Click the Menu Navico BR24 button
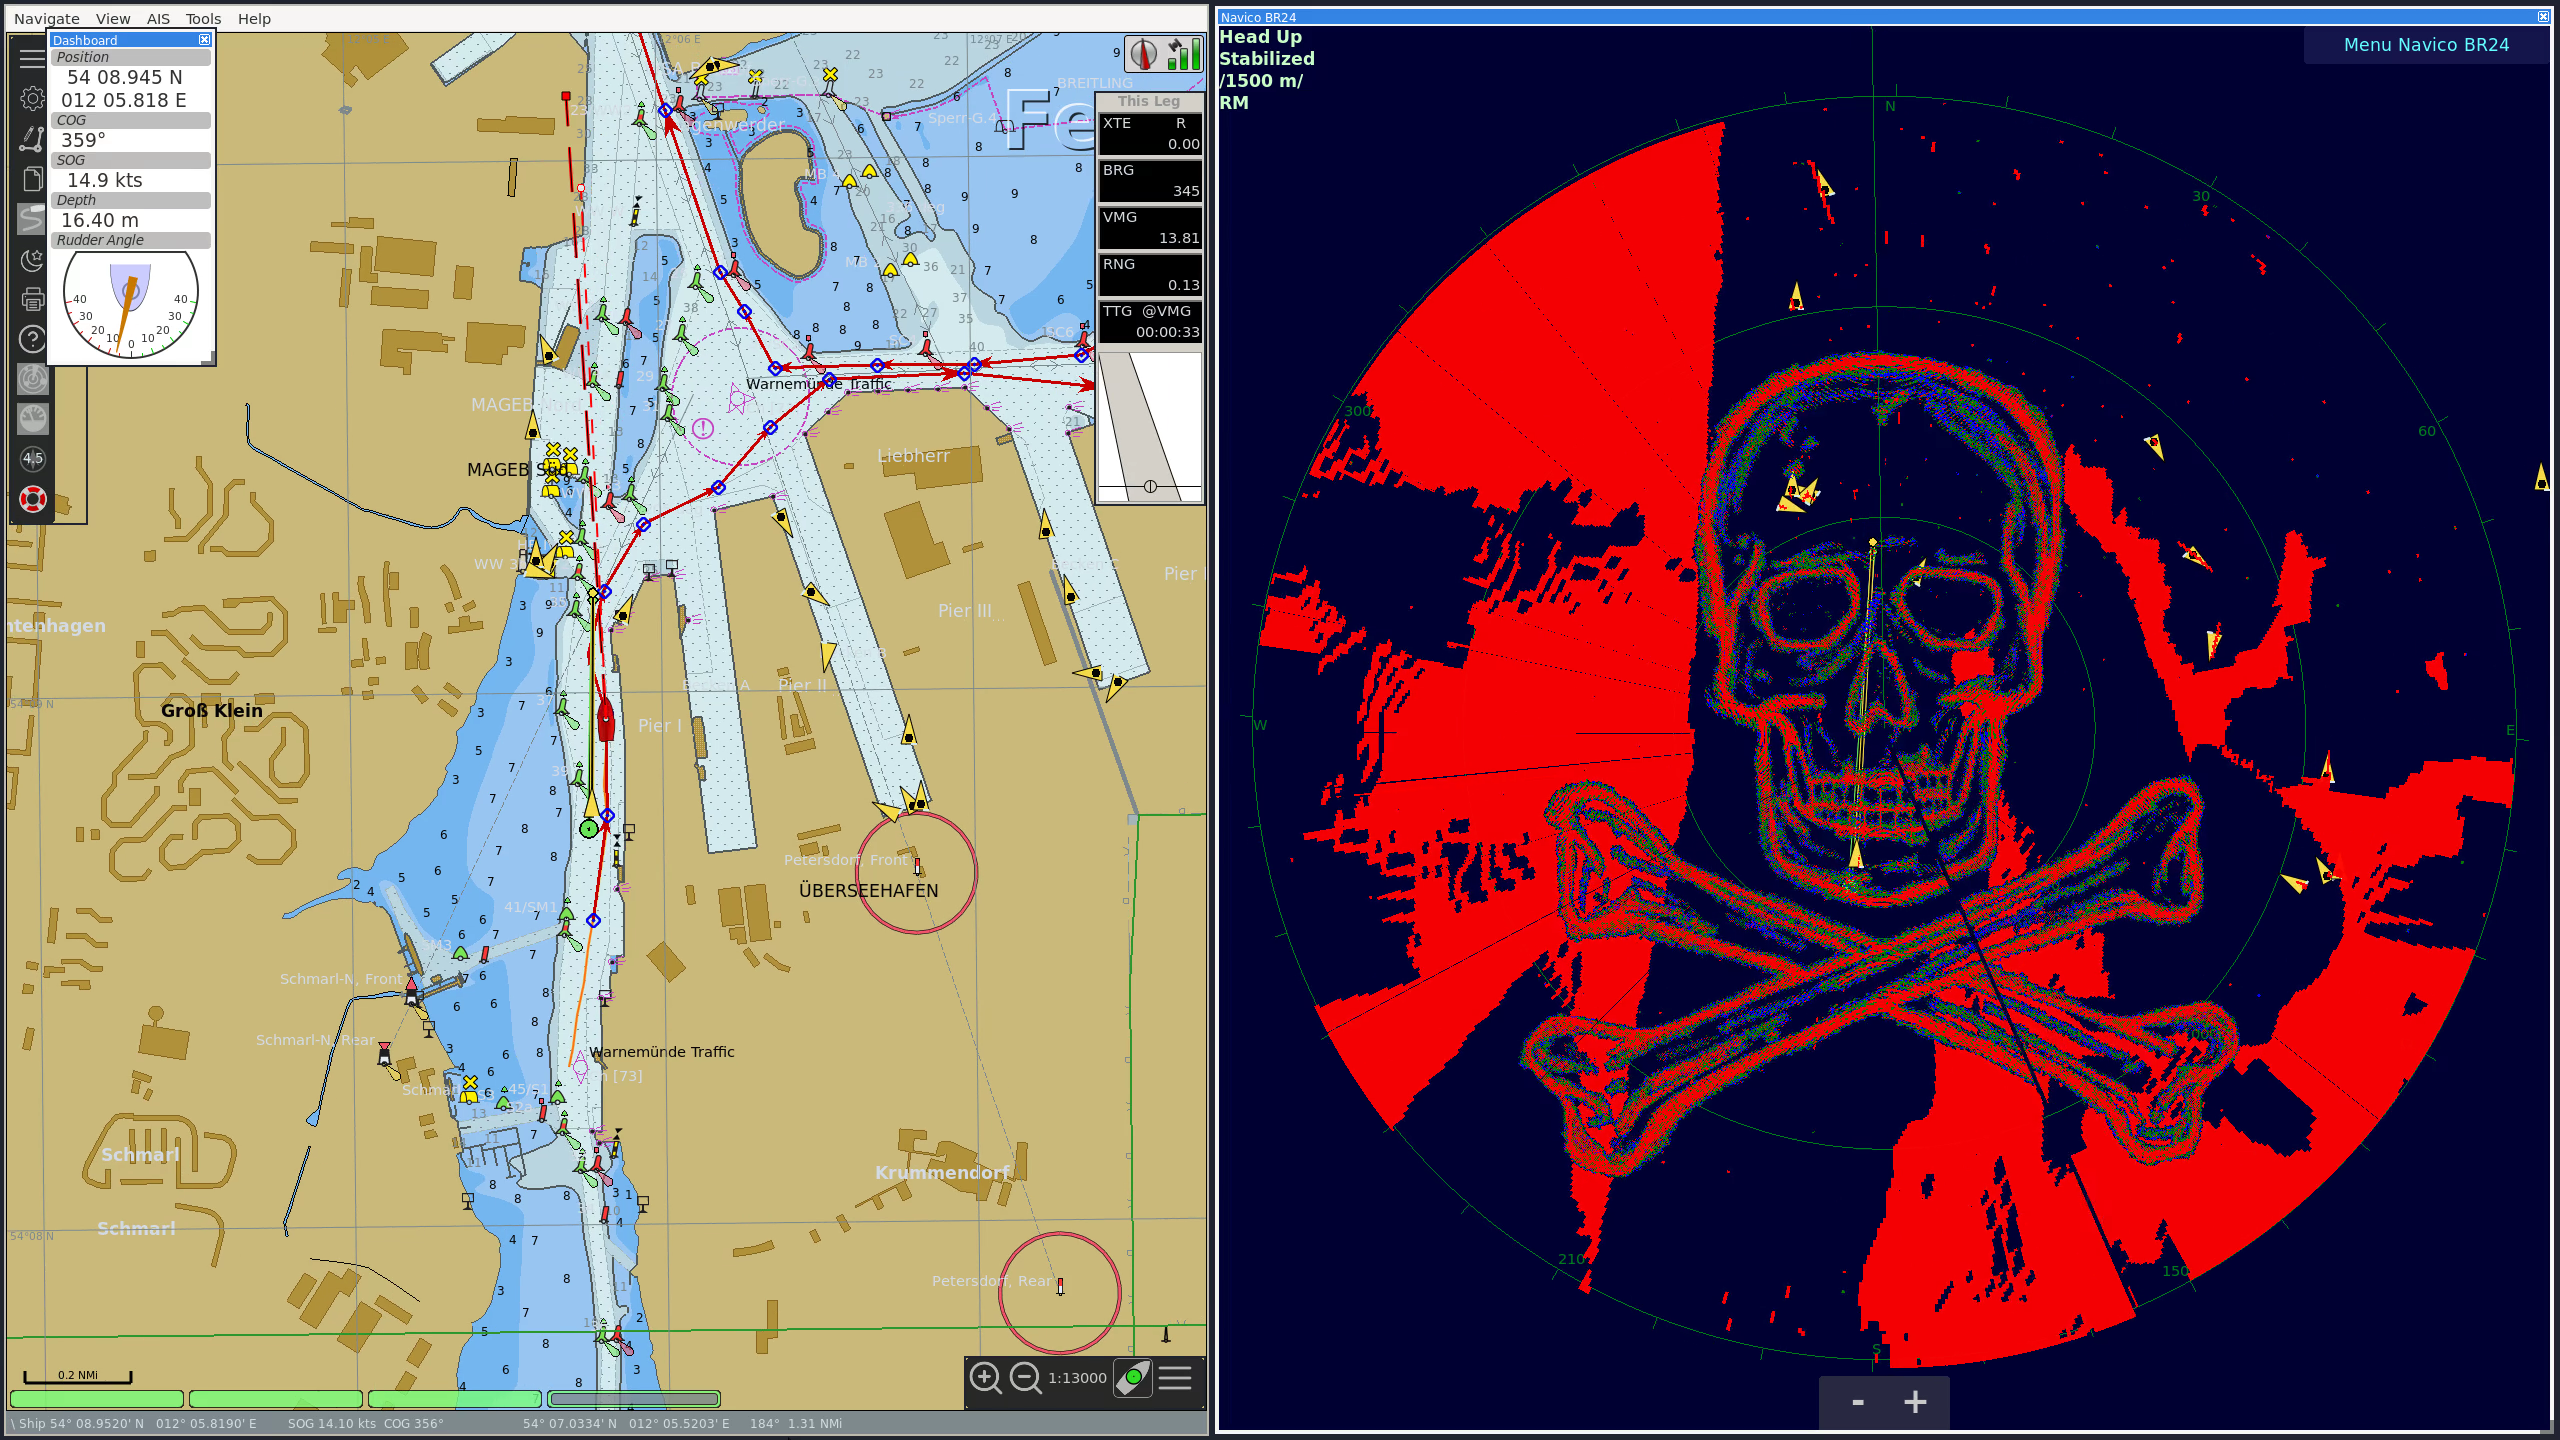 tap(2425, 45)
